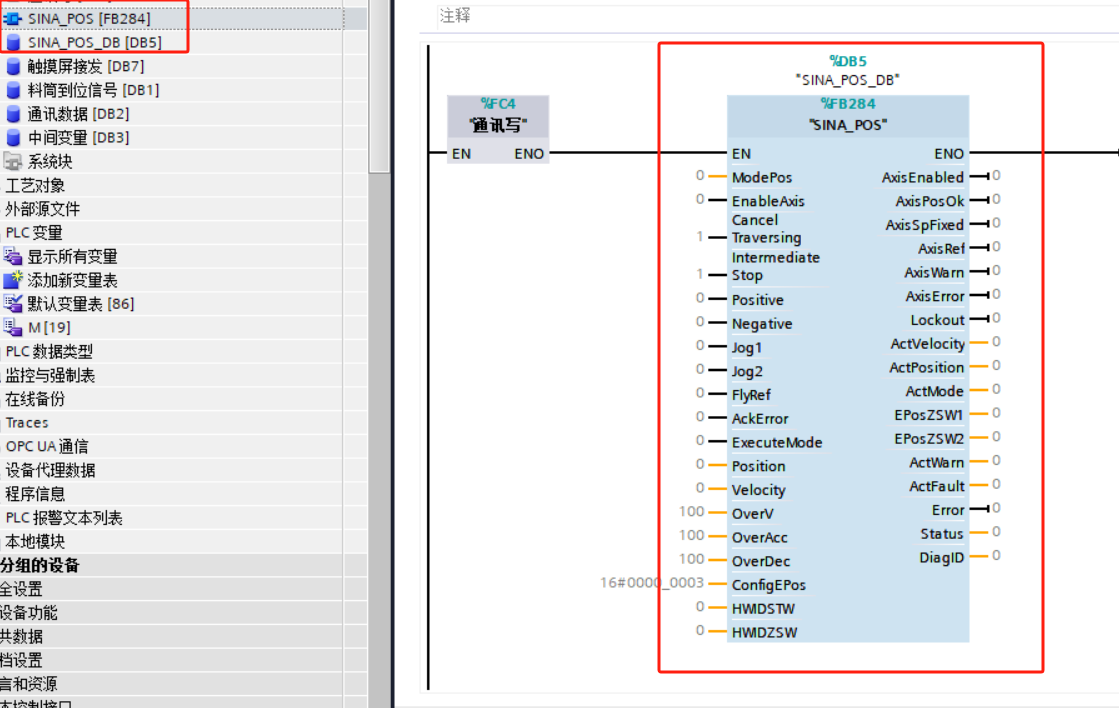This screenshot has height=708, width=1119.
Task: Click the 添加新变量表 icon
Action: 13,280
